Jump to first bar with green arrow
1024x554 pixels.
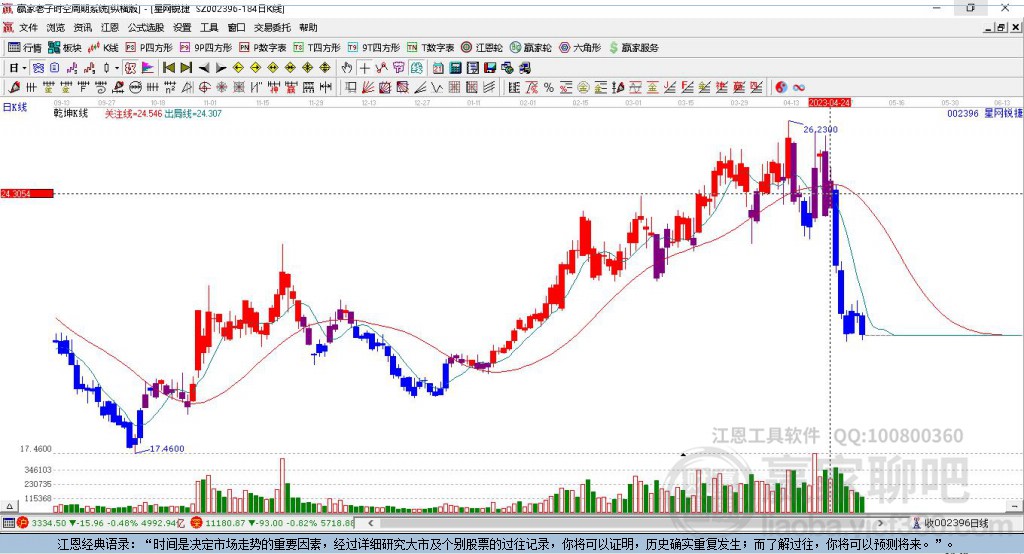click(x=168, y=68)
